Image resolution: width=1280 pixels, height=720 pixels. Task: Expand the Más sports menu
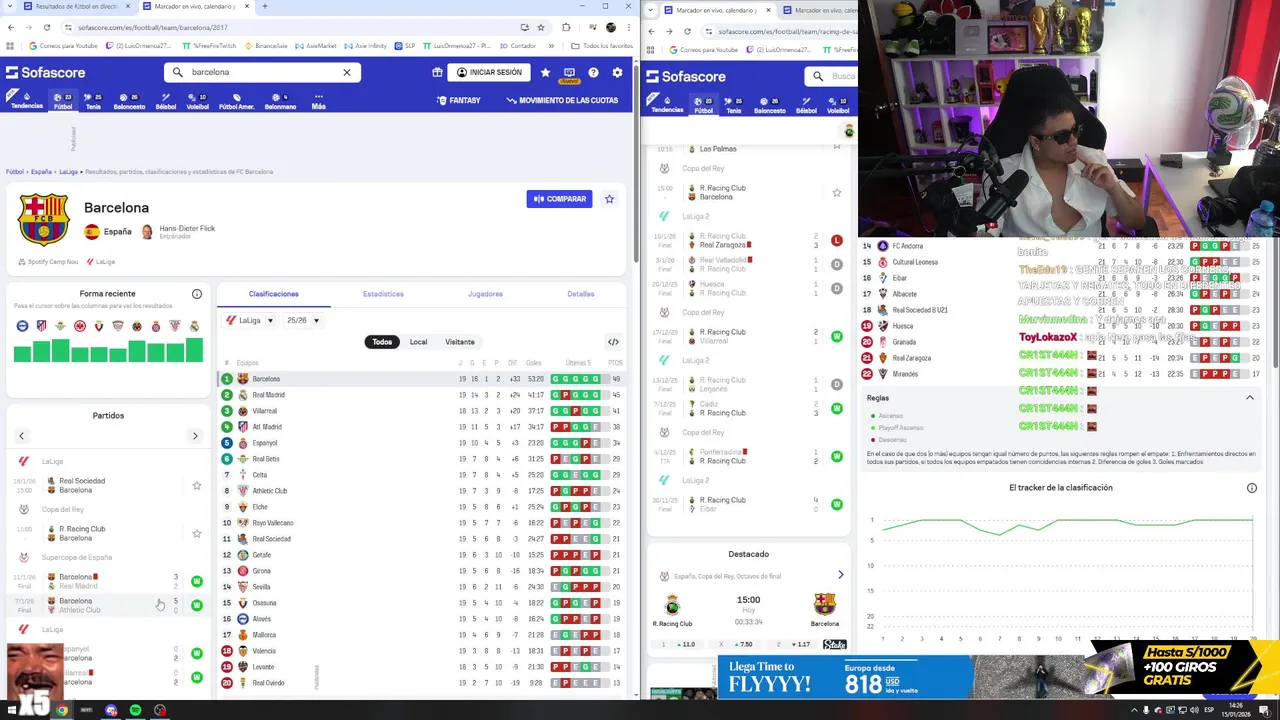point(318,101)
